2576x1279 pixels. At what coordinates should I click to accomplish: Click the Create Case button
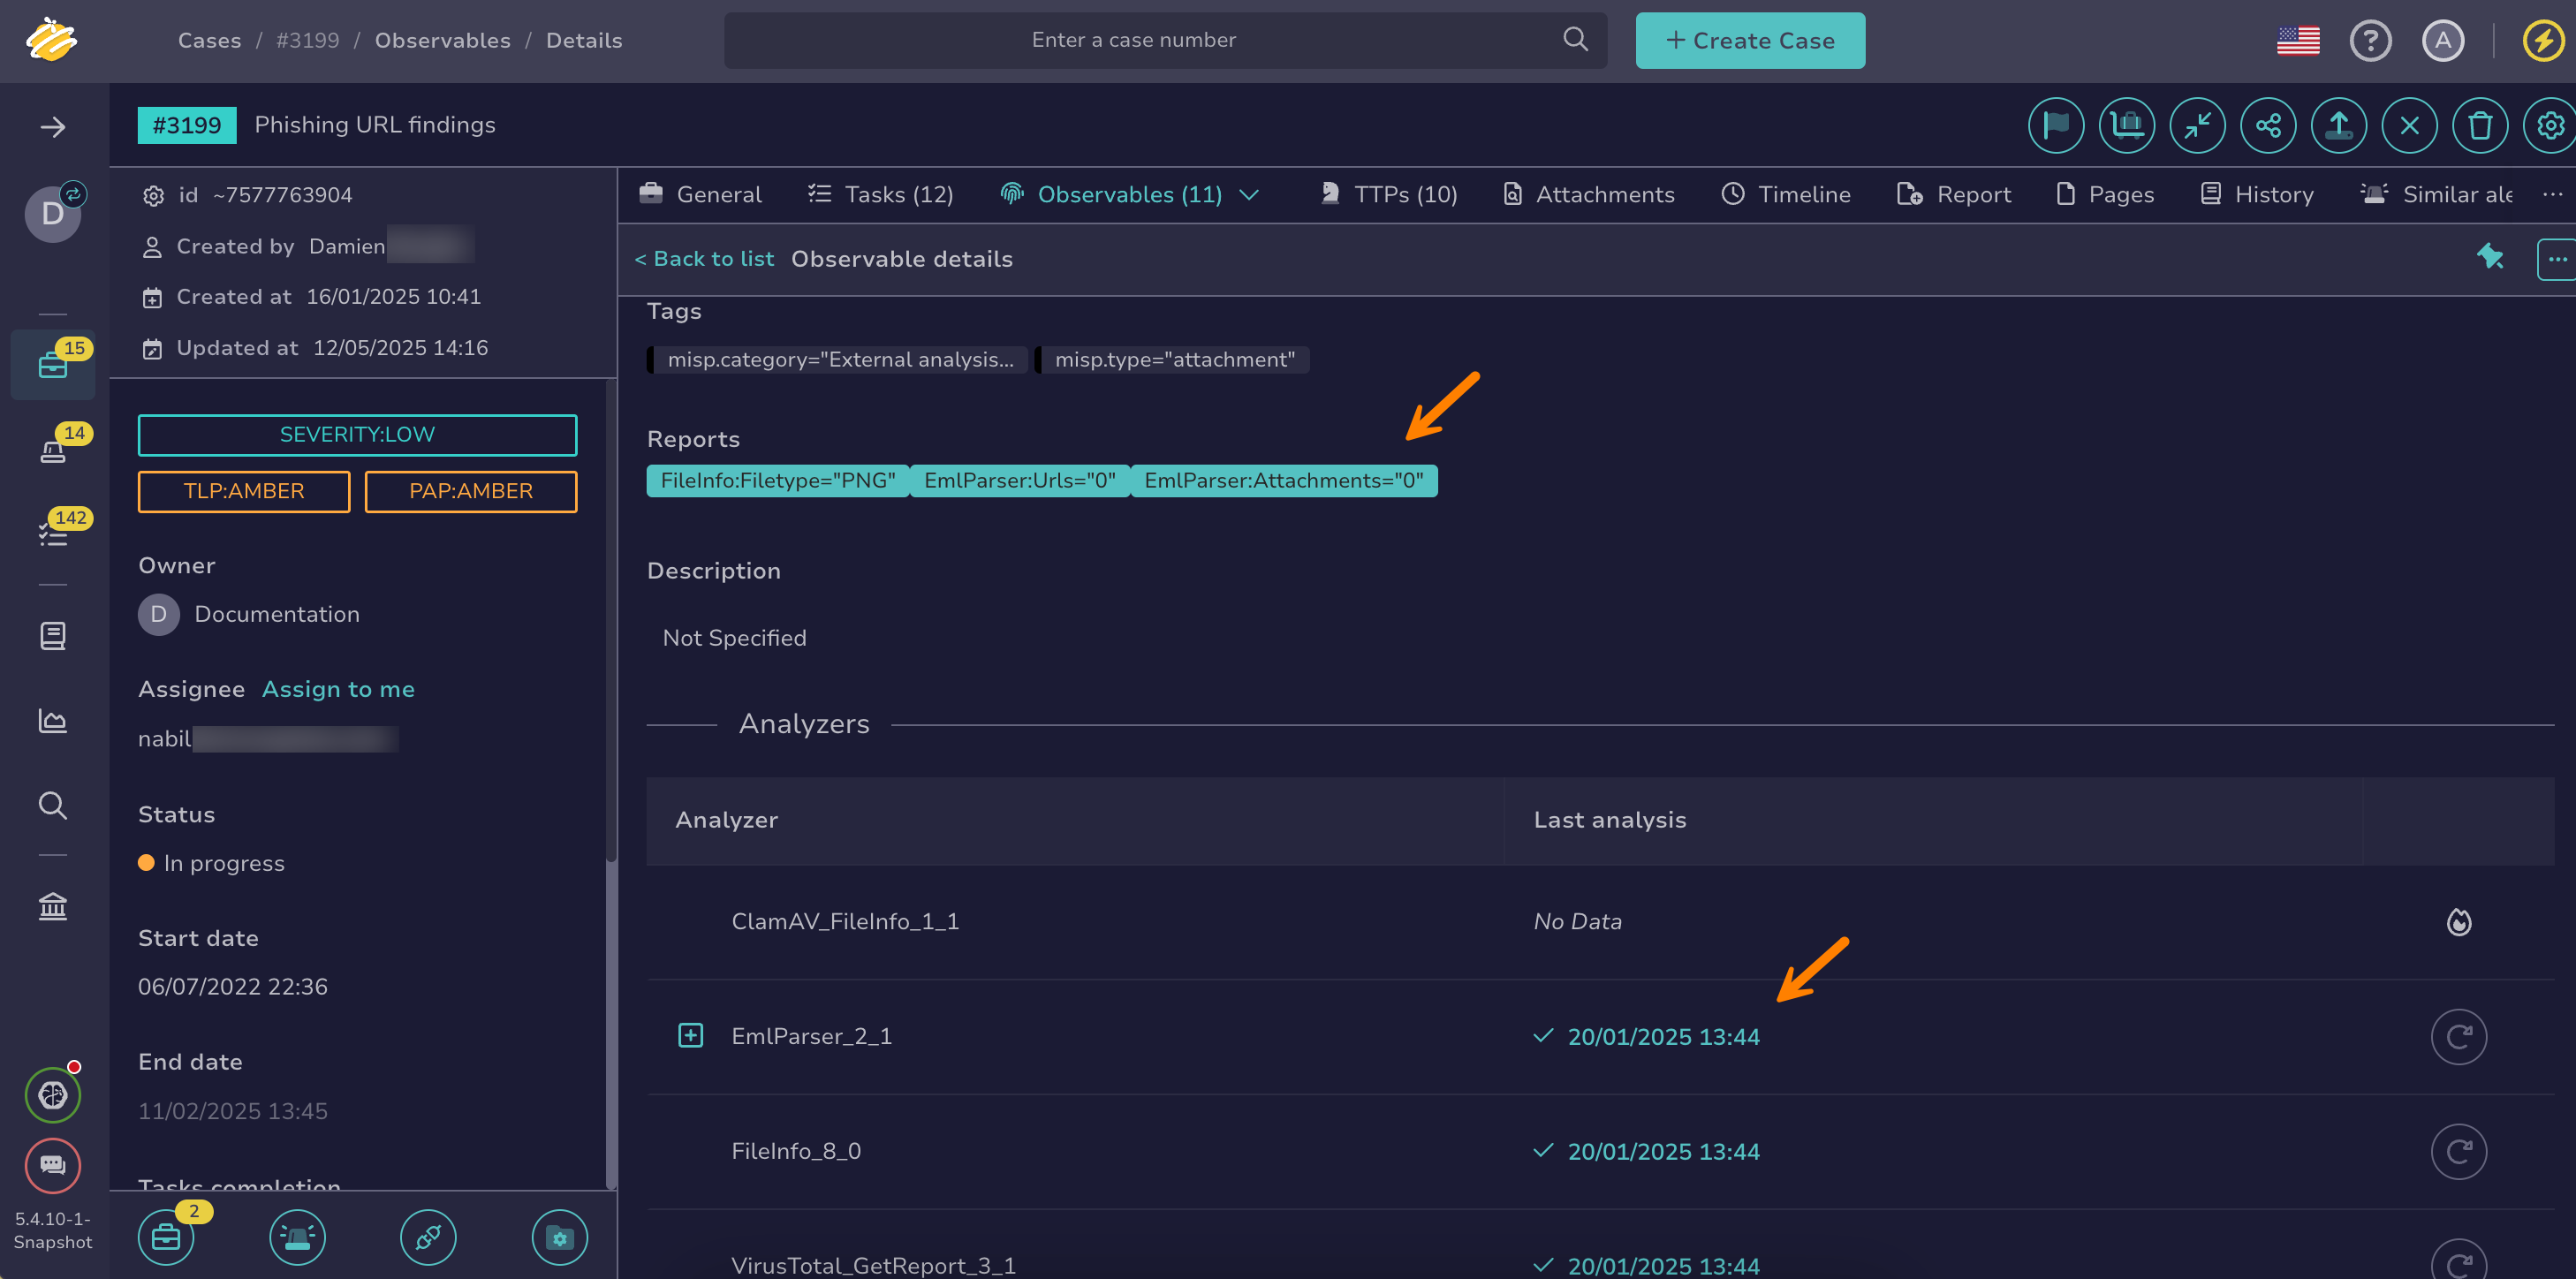[x=1750, y=40]
